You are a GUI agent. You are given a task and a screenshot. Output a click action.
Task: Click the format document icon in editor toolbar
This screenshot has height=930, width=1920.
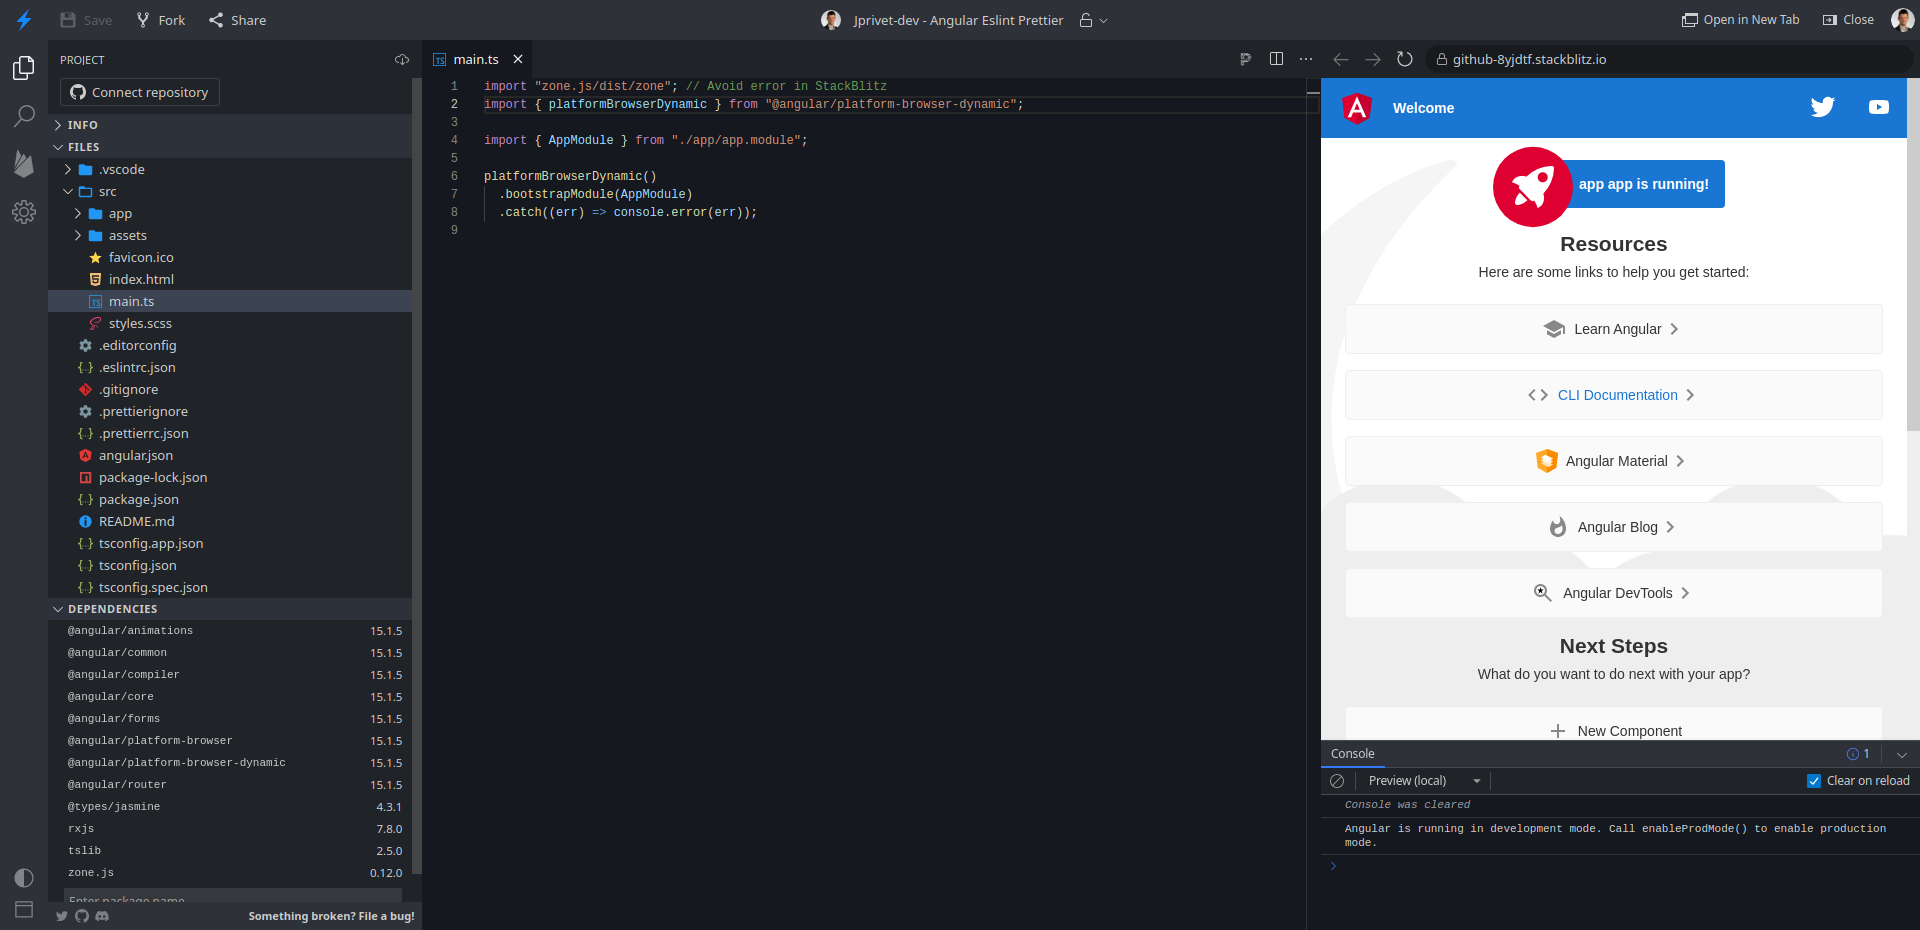[1245, 59]
